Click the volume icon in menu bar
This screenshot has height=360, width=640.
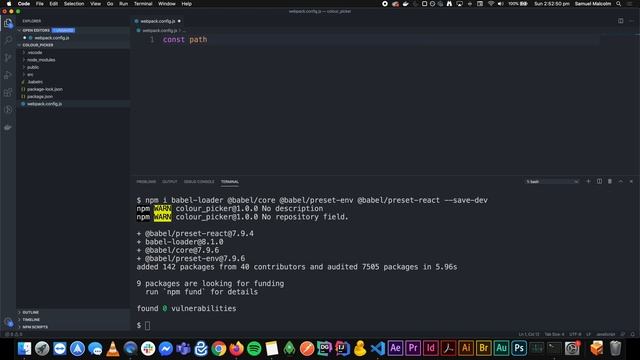(500, 4)
